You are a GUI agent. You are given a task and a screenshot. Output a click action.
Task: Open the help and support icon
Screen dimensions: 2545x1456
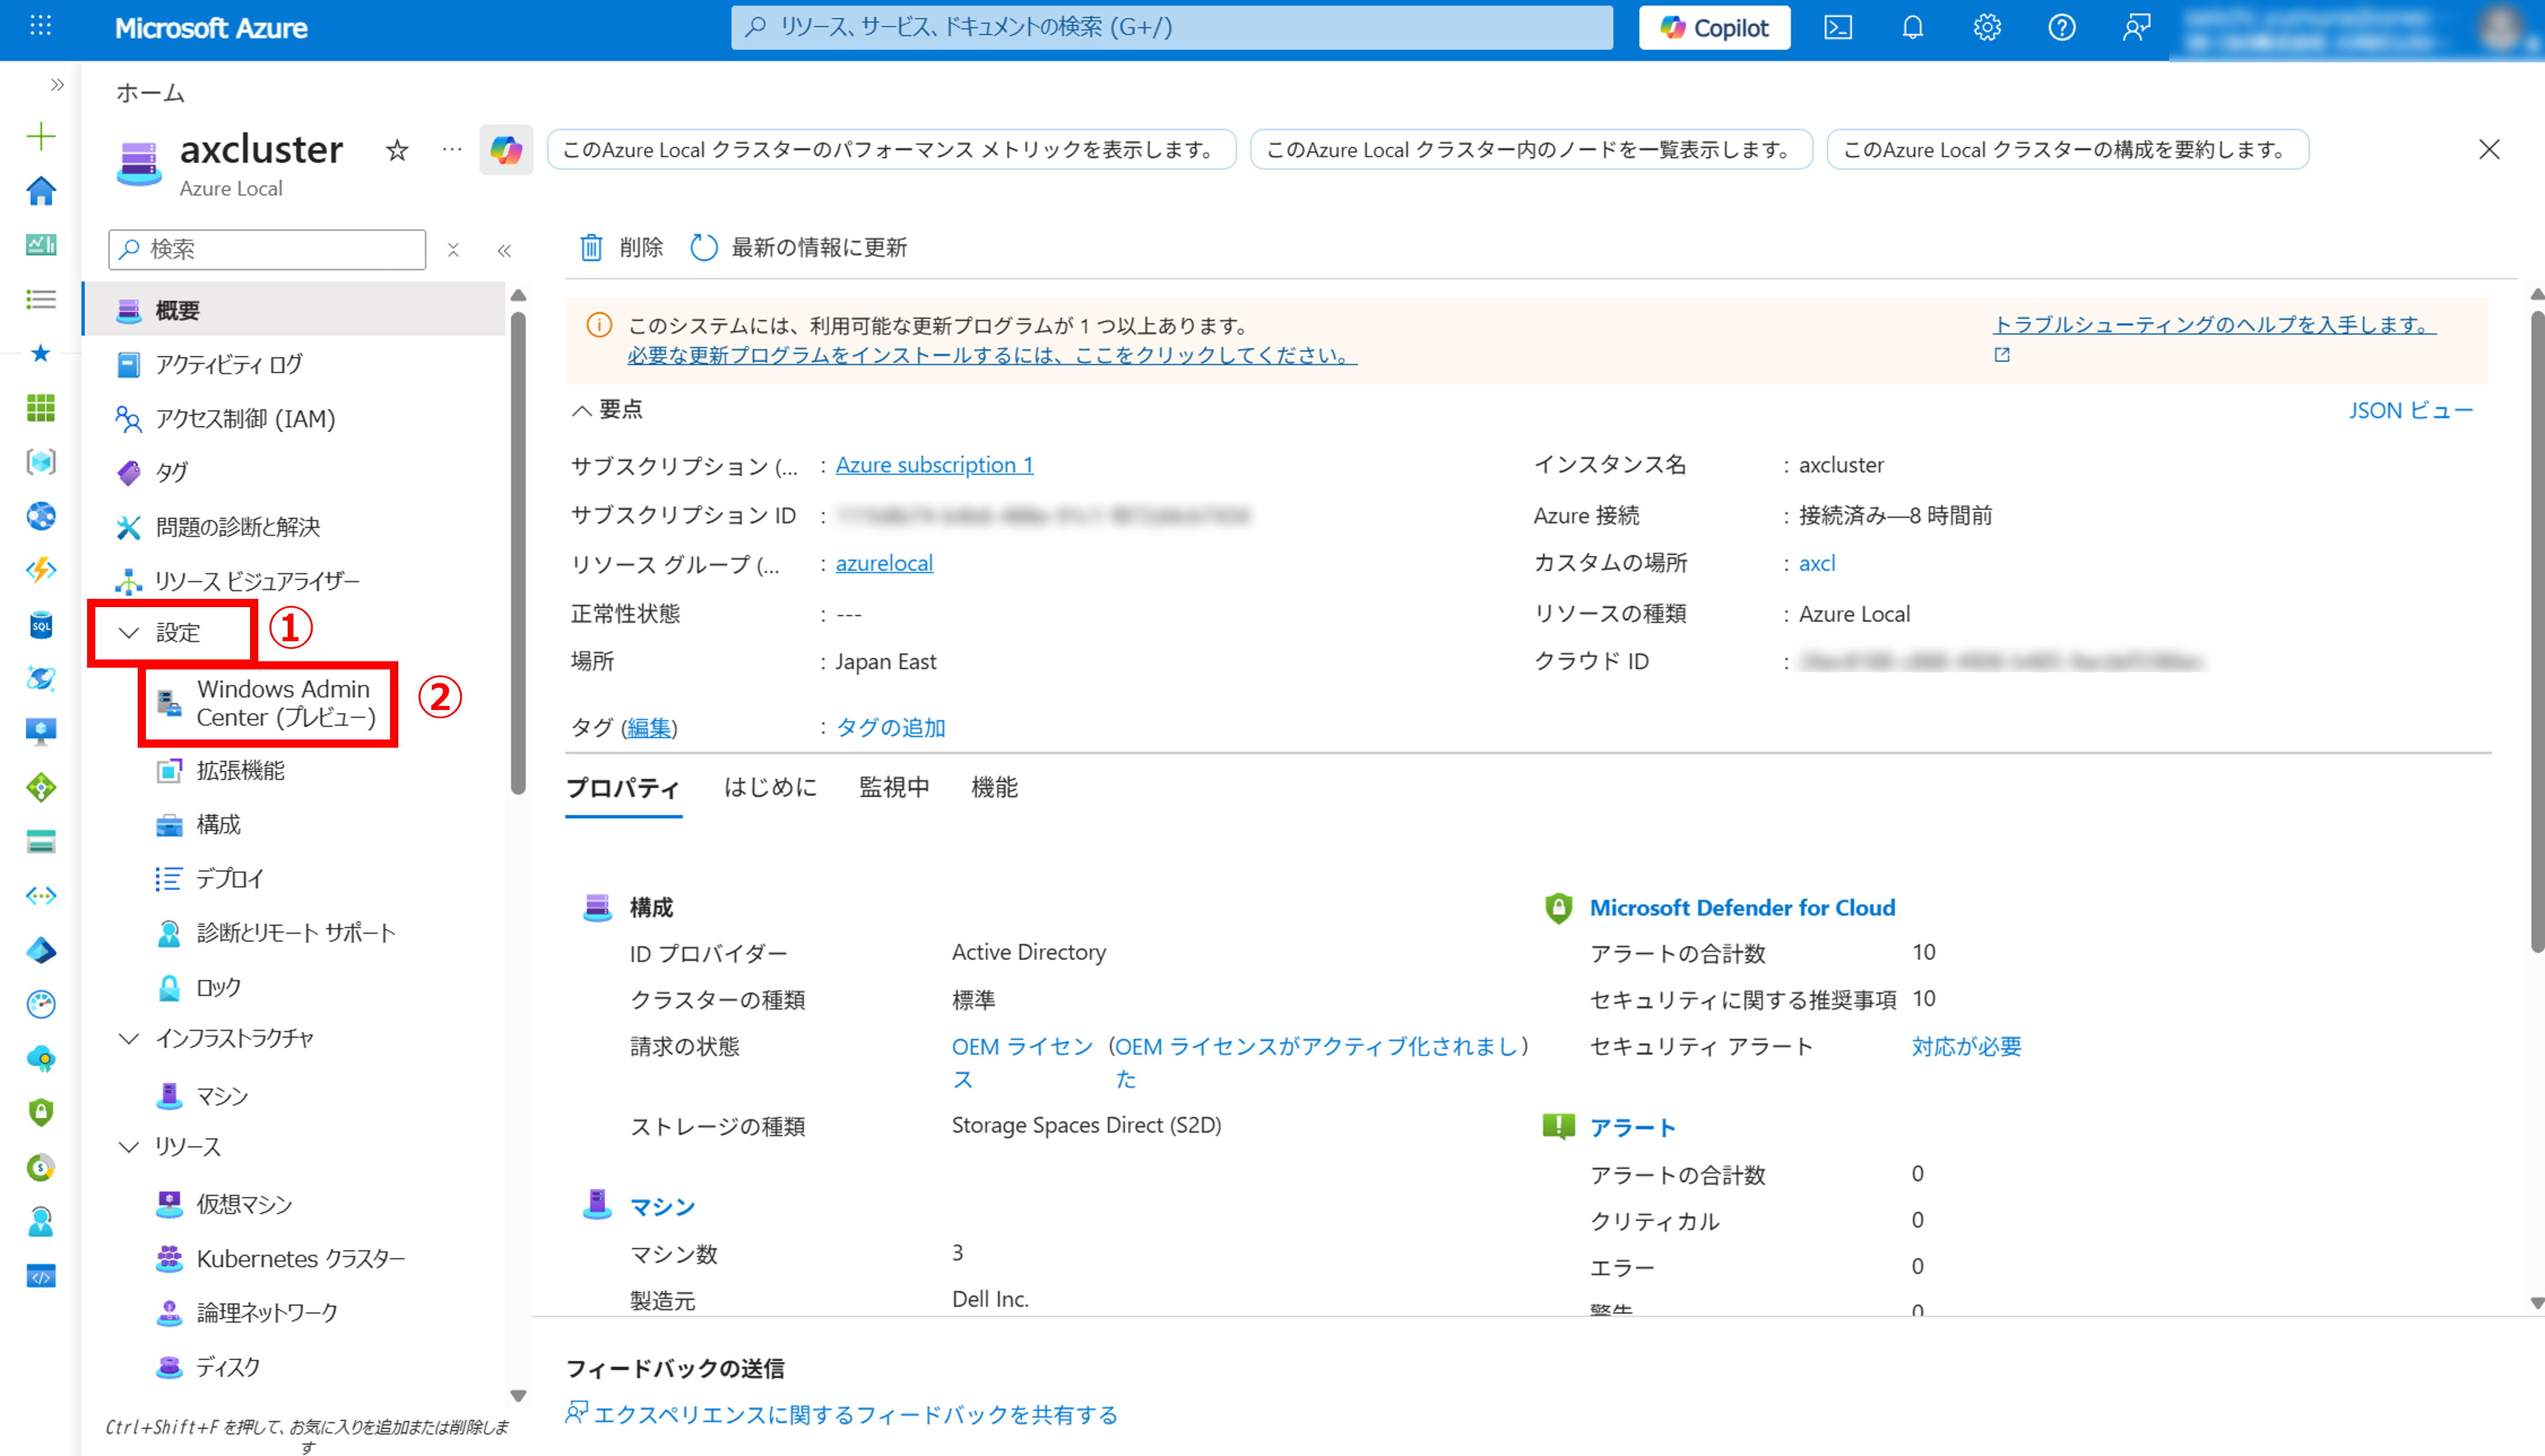[x=2061, y=27]
